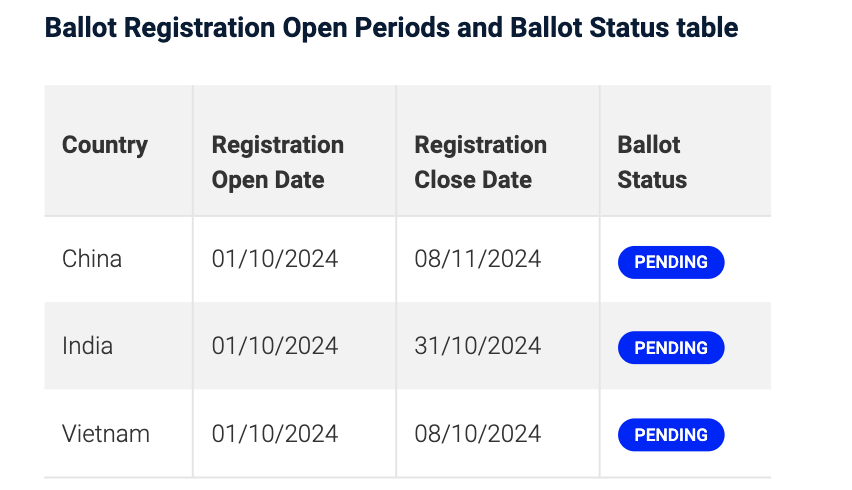
Task: Select the Ballot Status column header
Action: coord(652,162)
